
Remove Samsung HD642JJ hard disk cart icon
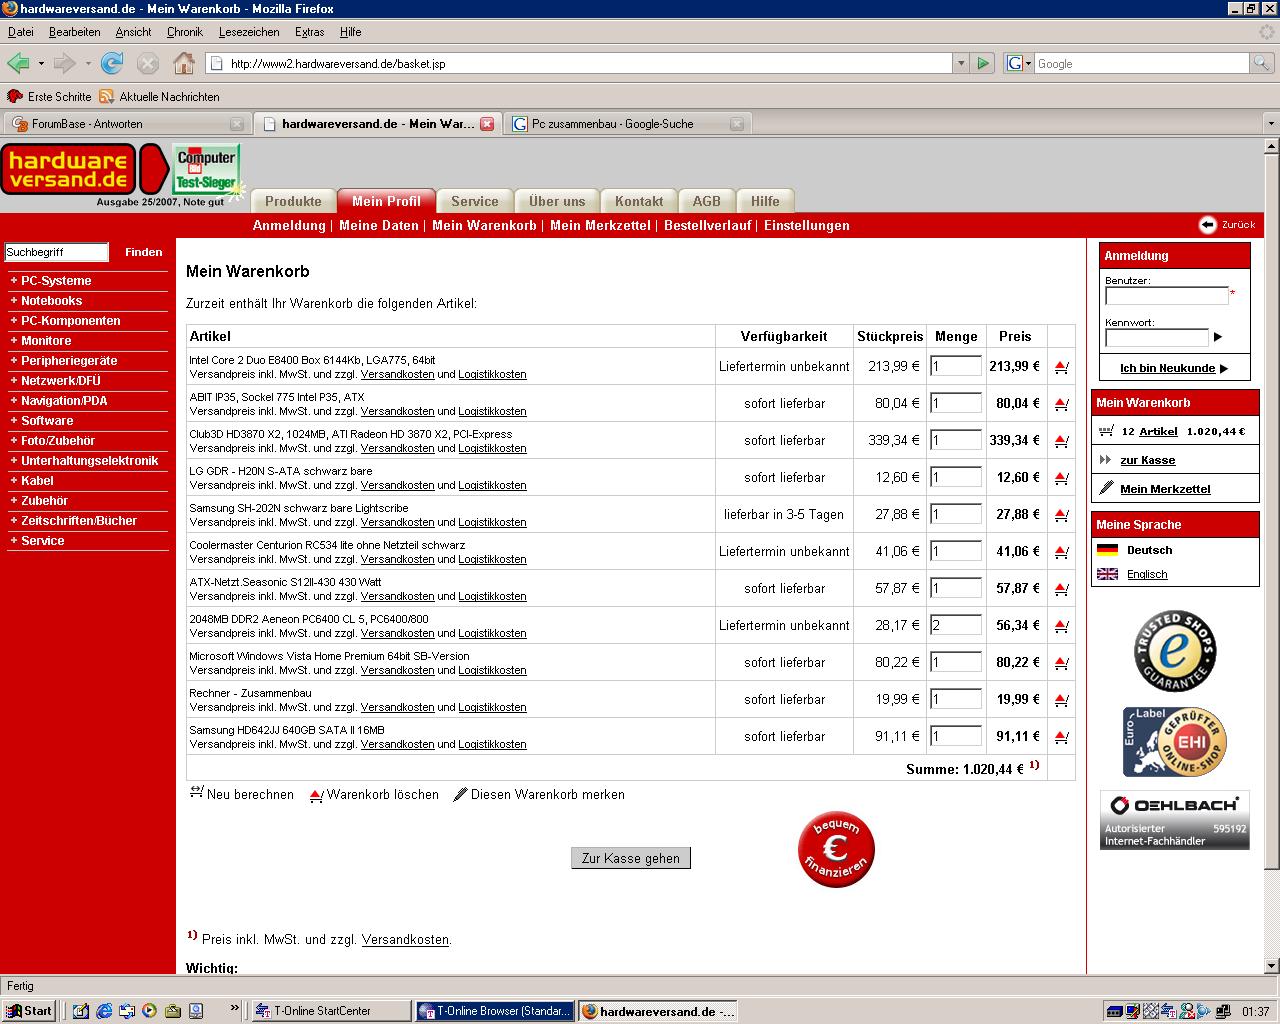click(1061, 737)
